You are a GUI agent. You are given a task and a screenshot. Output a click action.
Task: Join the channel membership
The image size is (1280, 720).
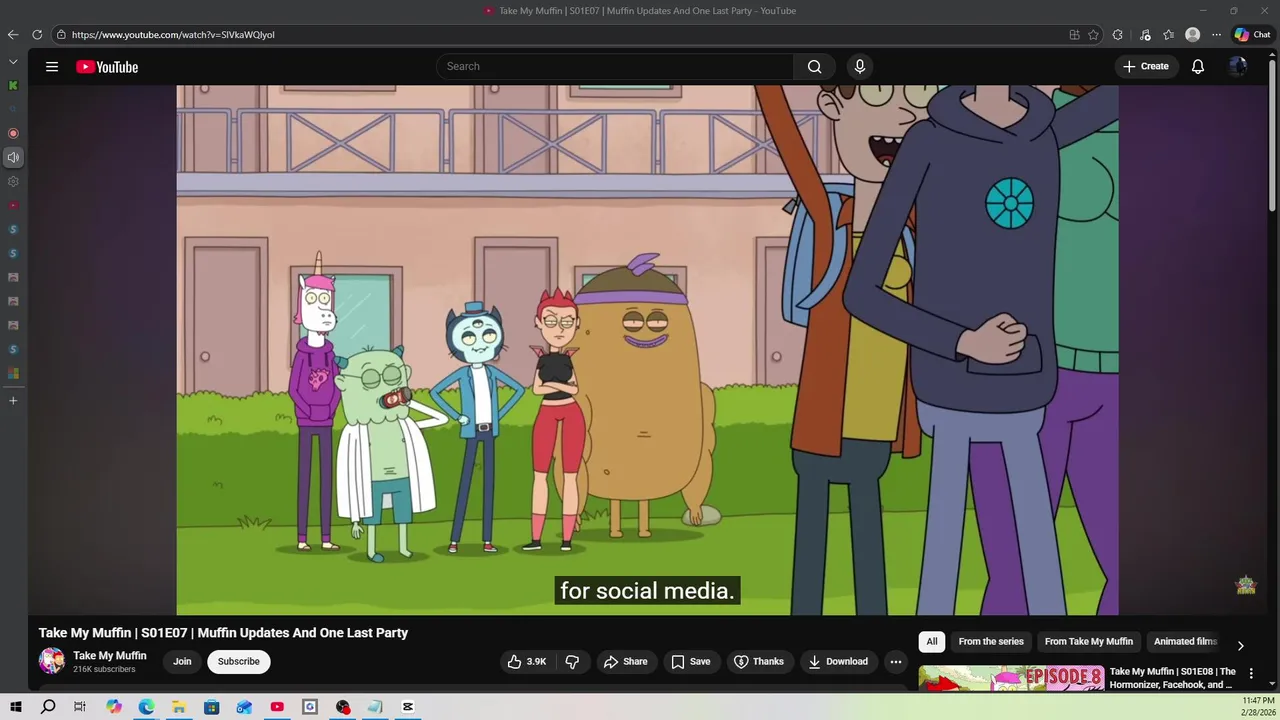[x=182, y=661]
